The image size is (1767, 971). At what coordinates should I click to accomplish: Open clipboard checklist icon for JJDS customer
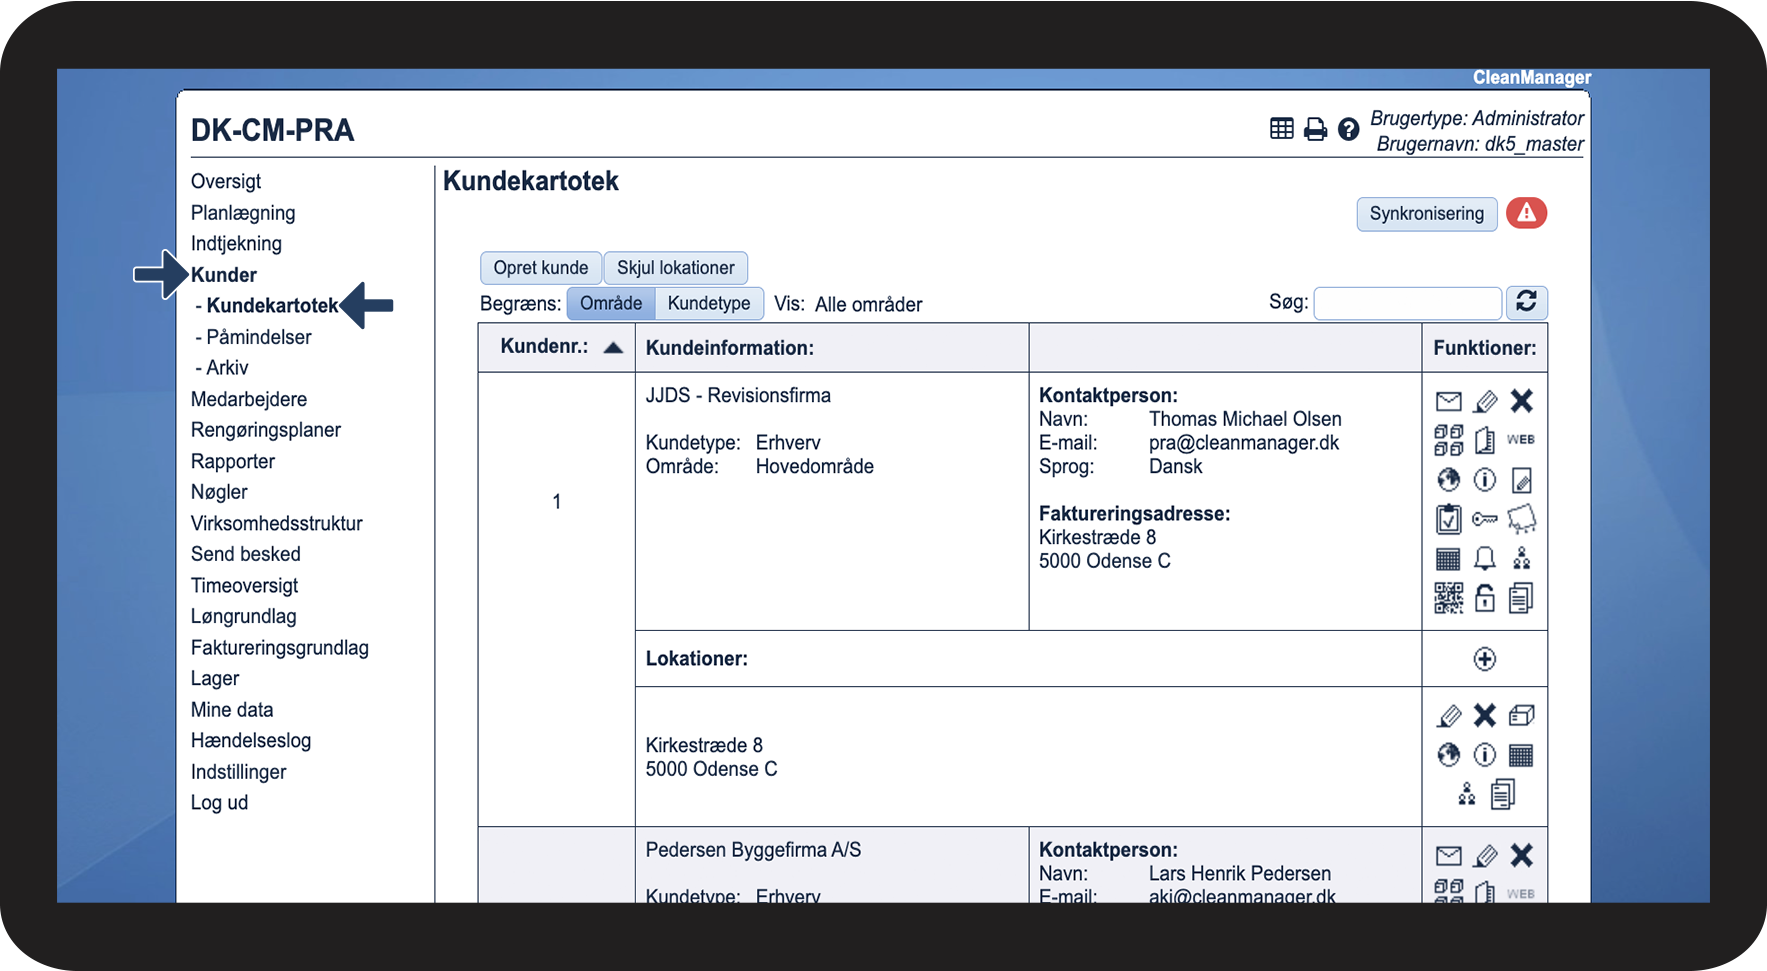[1448, 519]
